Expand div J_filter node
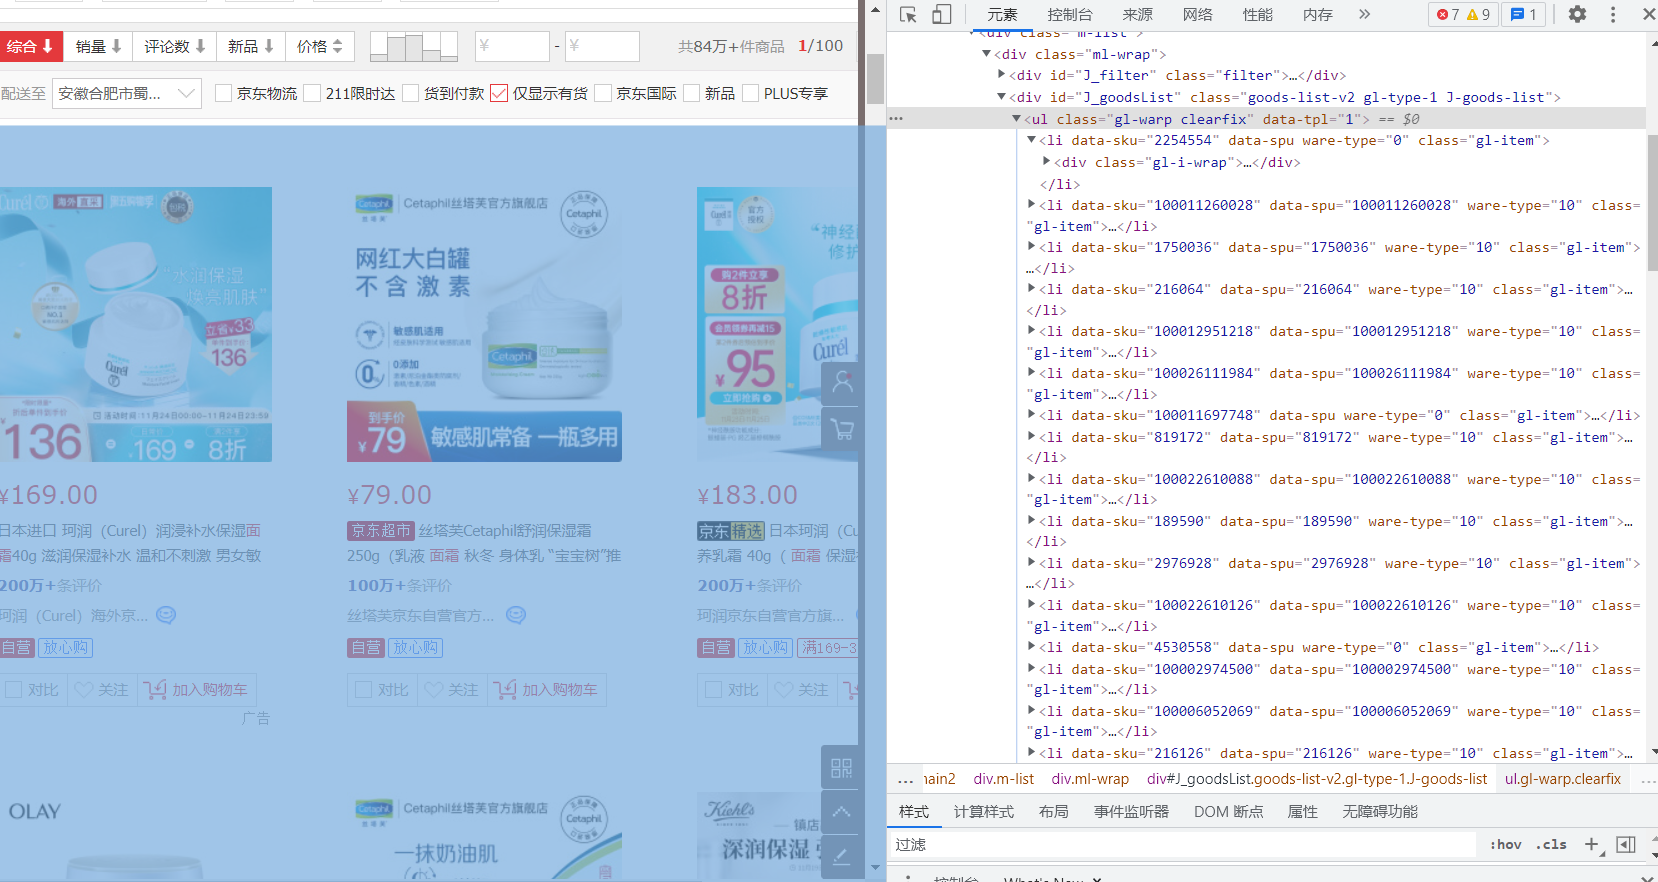Viewport: 1658px width, 882px height. click(x=1002, y=75)
